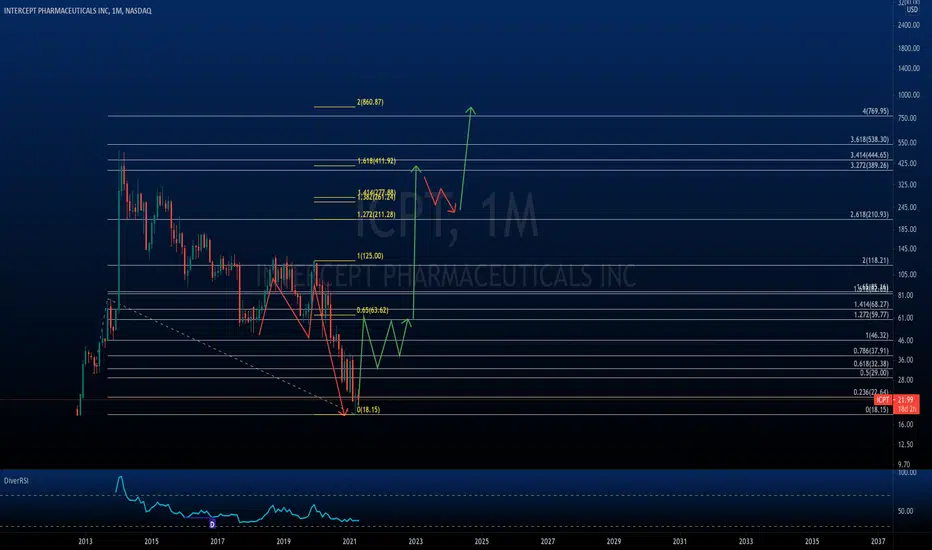The width and height of the screenshot is (932, 550).
Task: Select the 1.618(411.92) yellow Fibonacci label
Action: [x=376, y=161]
